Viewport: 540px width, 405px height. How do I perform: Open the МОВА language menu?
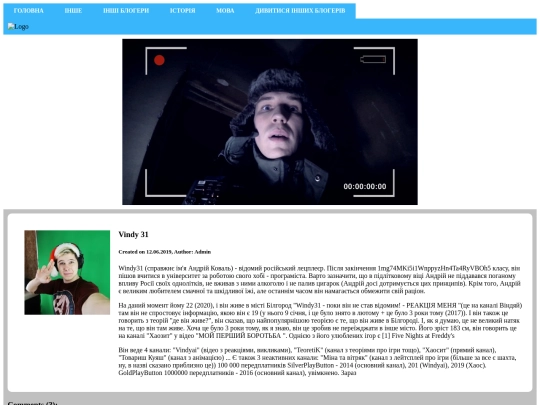click(x=225, y=11)
